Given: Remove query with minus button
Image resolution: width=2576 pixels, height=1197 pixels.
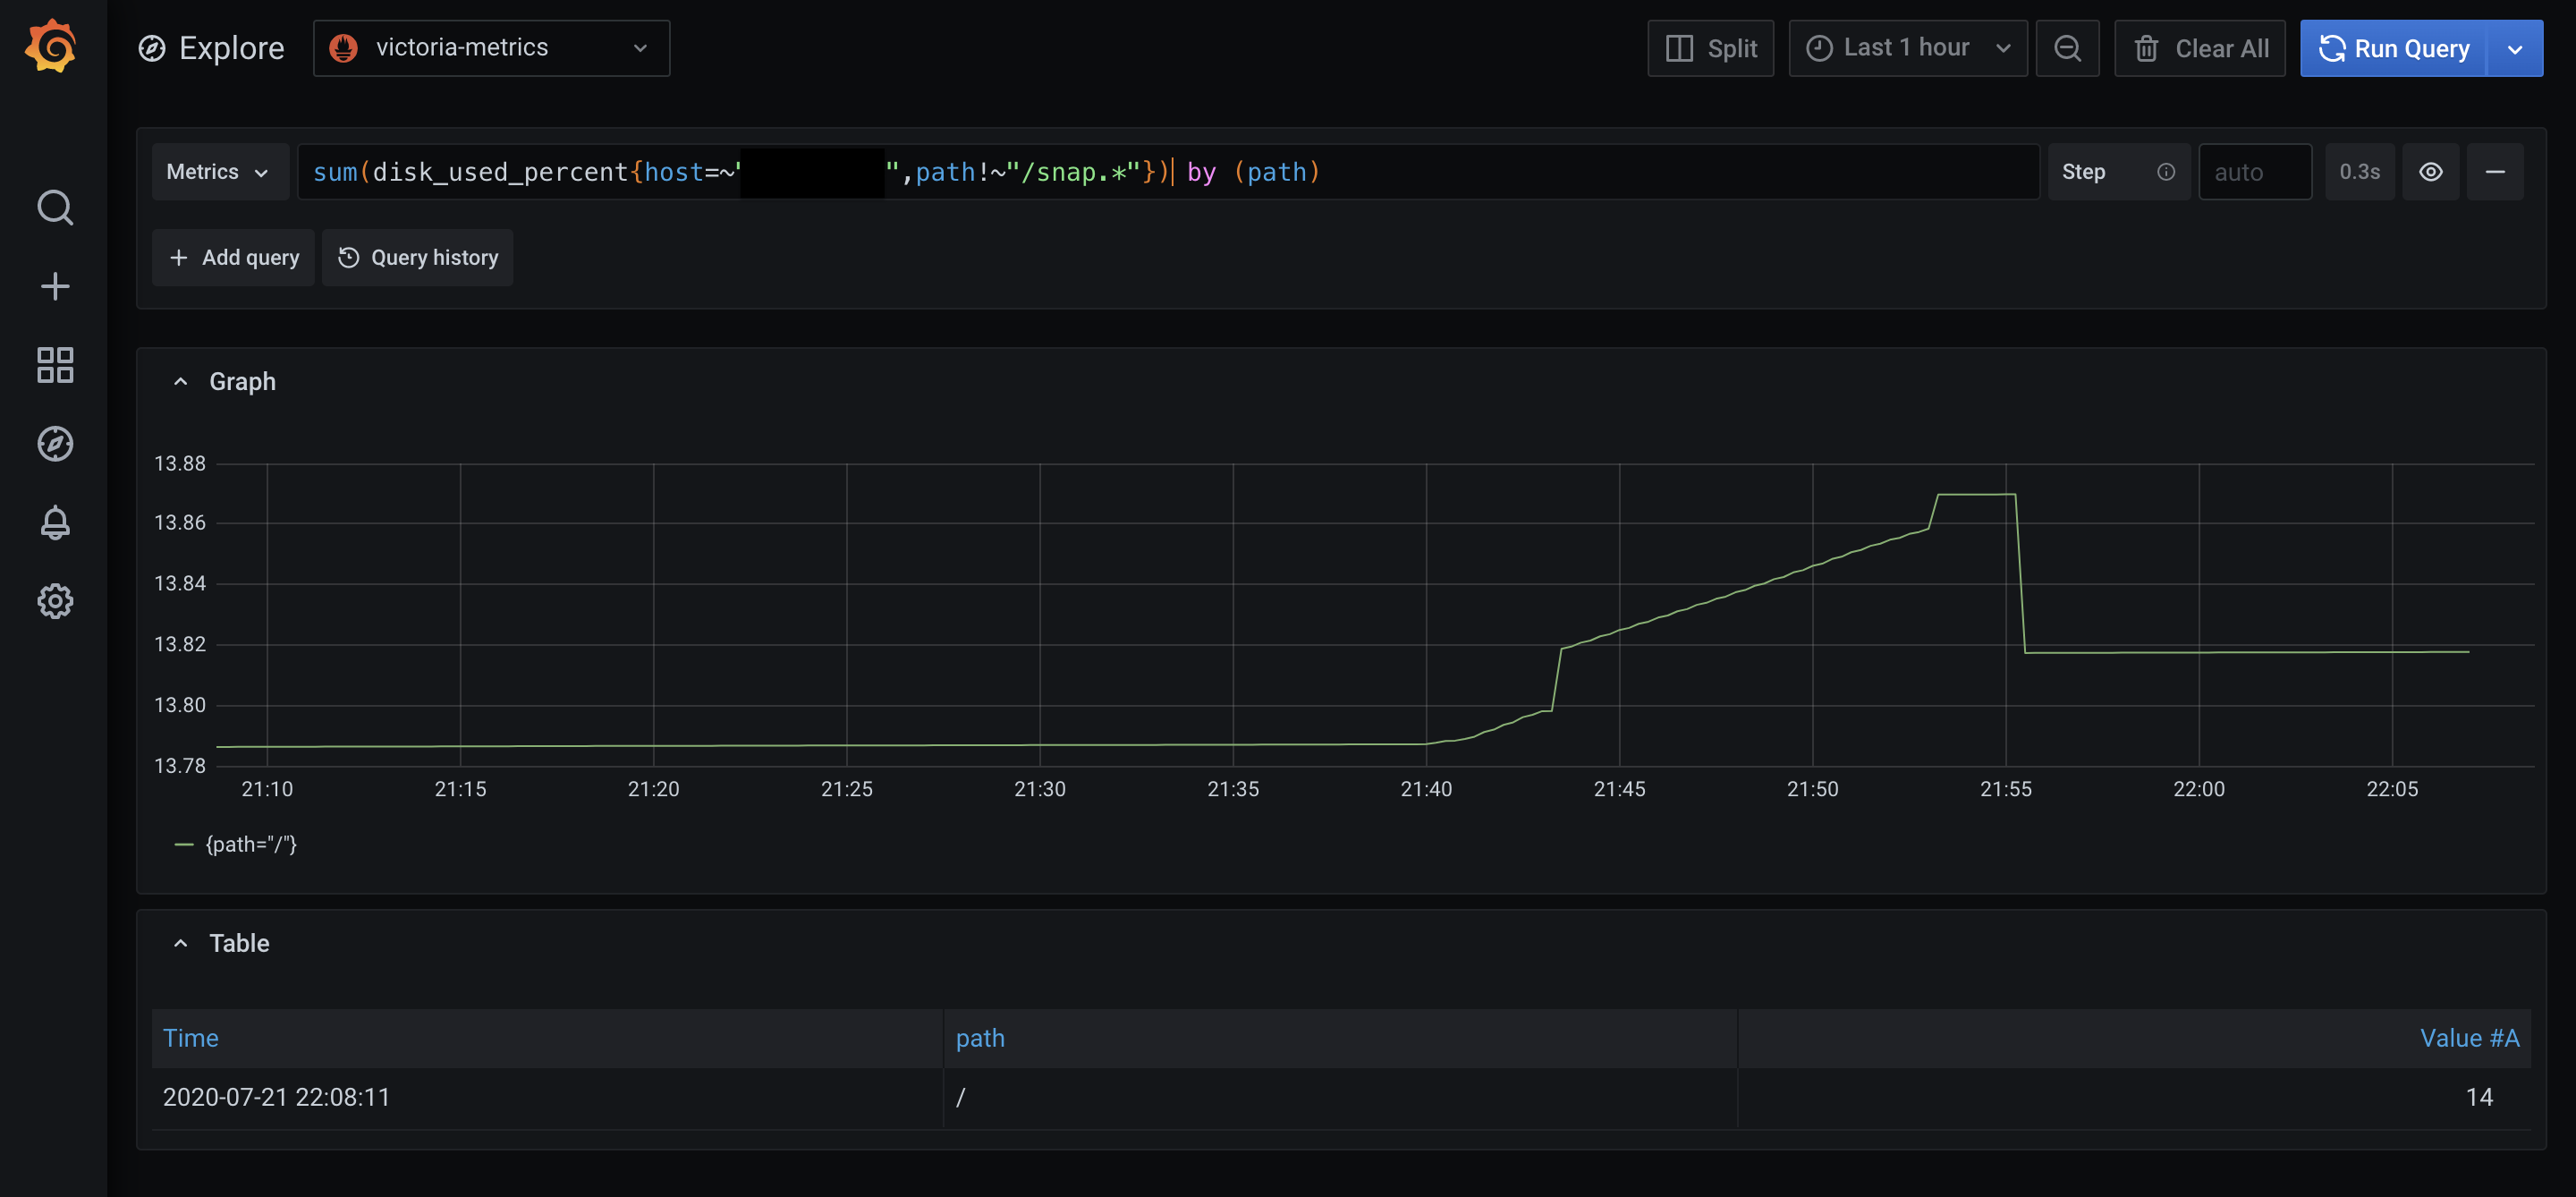Looking at the screenshot, I should point(2495,172).
